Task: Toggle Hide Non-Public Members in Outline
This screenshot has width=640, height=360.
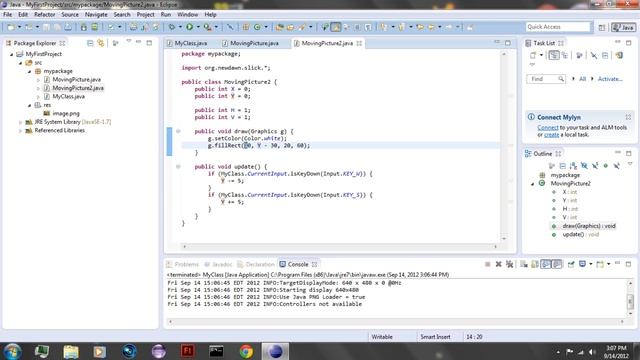Action: pos(606,165)
